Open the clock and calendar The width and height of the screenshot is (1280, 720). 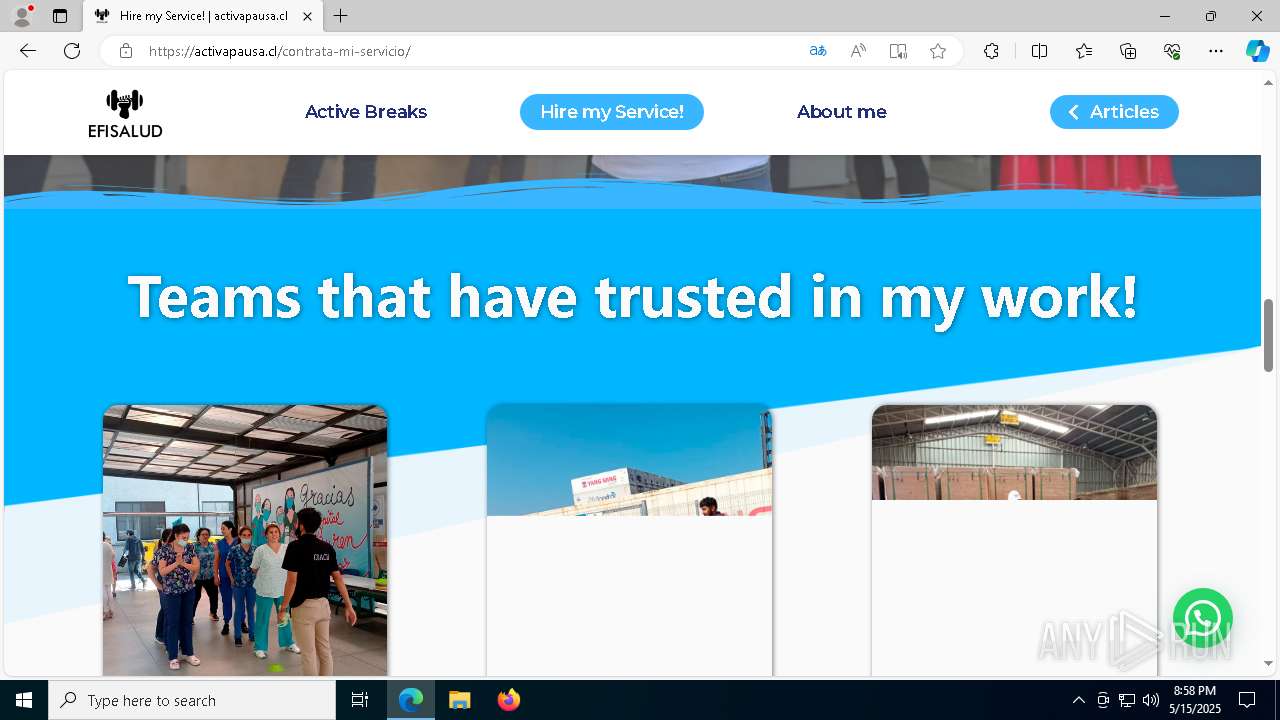1194,700
